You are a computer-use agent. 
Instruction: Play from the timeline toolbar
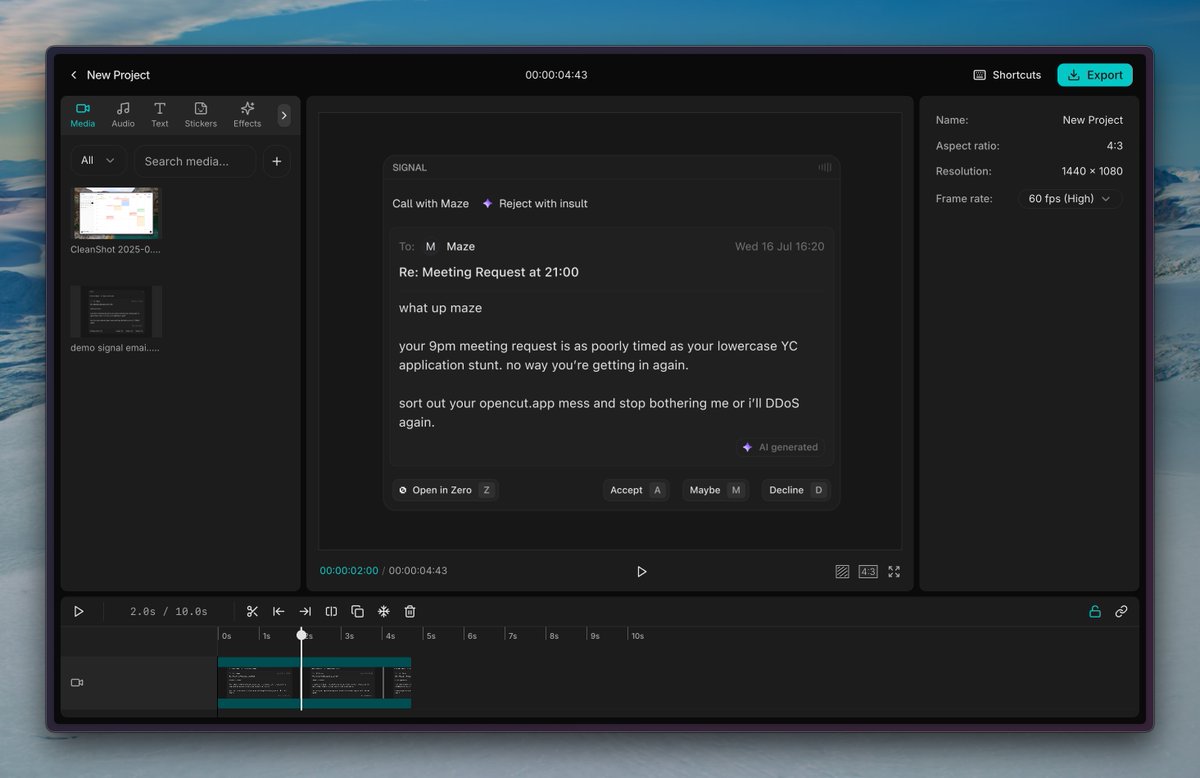[79, 611]
